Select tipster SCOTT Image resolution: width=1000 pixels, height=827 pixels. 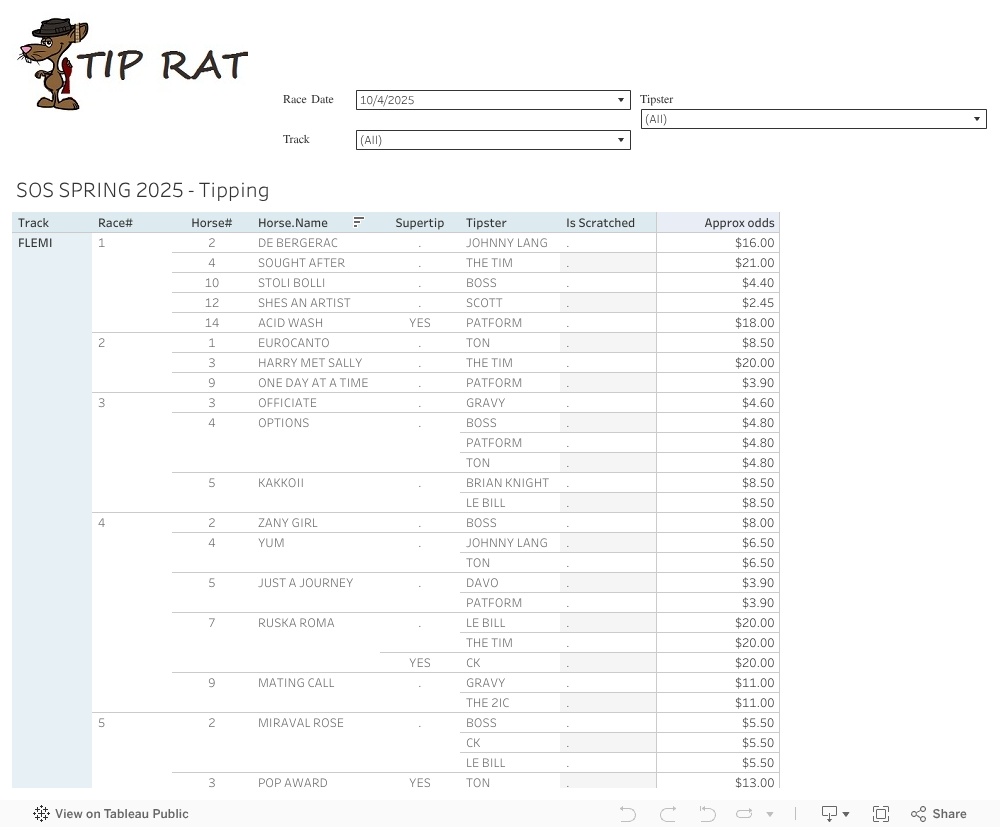click(x=484, y=303)
